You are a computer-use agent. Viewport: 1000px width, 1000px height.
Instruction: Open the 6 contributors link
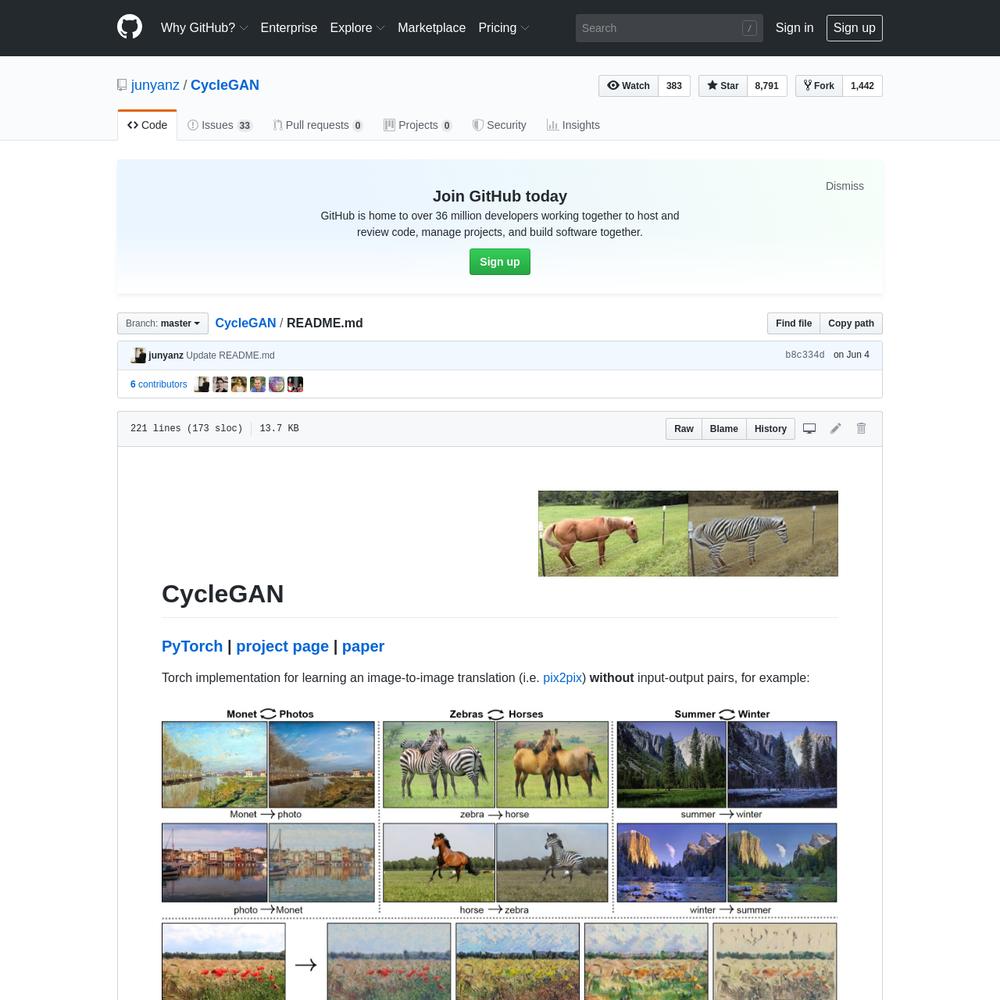tap(159, 384)
